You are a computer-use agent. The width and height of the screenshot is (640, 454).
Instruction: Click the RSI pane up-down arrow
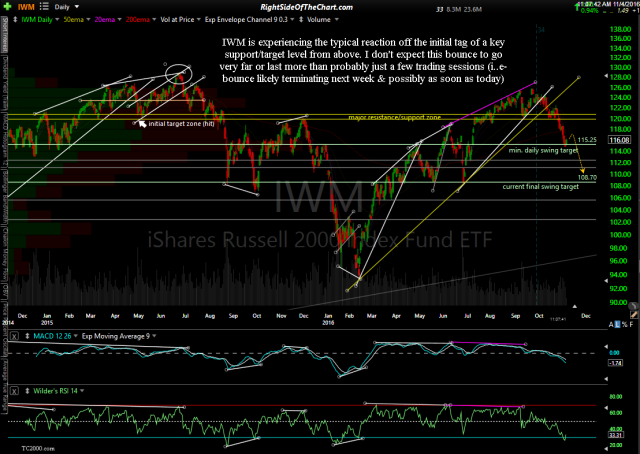[x=27, y=391]
